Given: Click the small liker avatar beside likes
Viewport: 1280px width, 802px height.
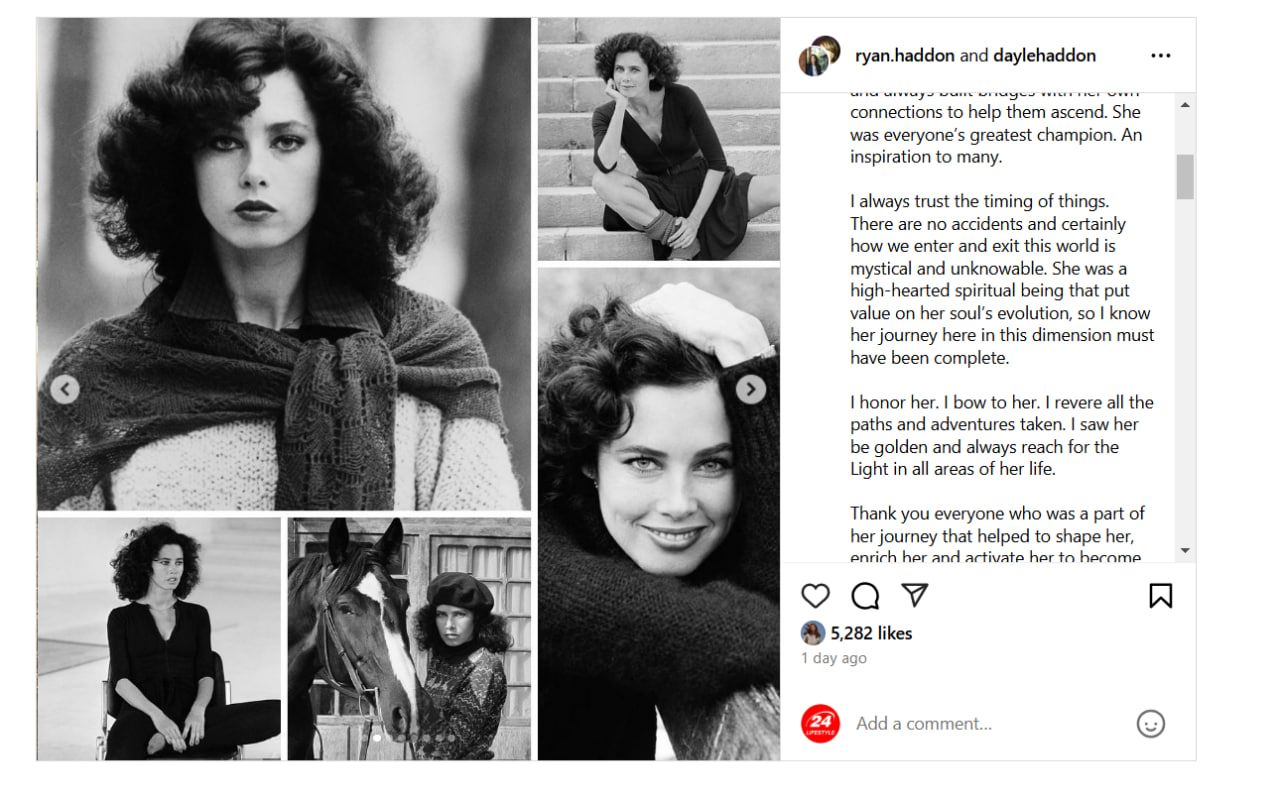Looking at the screenshot, I should click(x=813, y=633).
